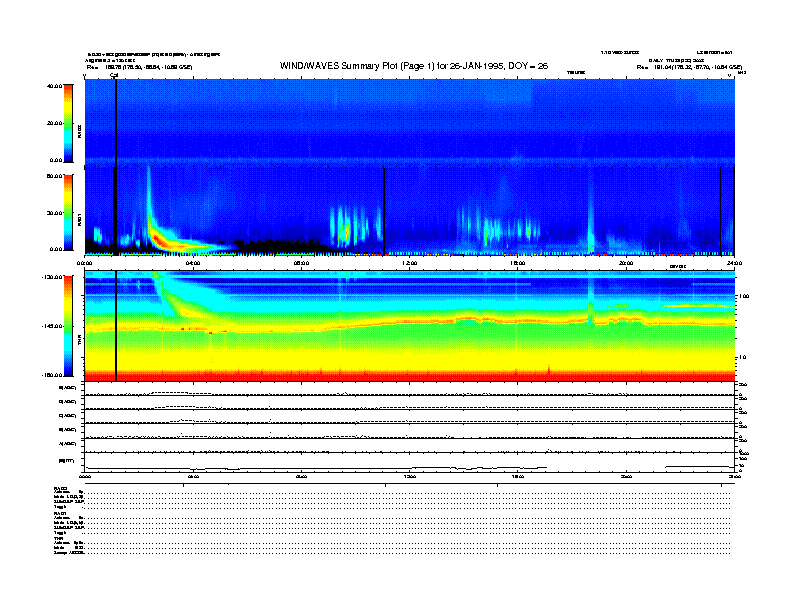The height and width of the screenshot is (612, 792).
Task: Click the 40.00 label on RAD2 scale
Action: [54, 86]
